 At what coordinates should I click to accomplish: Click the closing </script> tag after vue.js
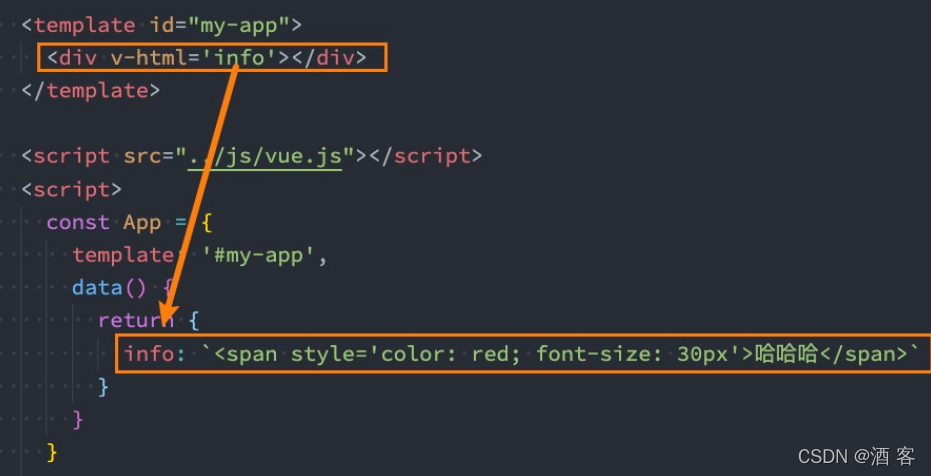coord(425,156)
